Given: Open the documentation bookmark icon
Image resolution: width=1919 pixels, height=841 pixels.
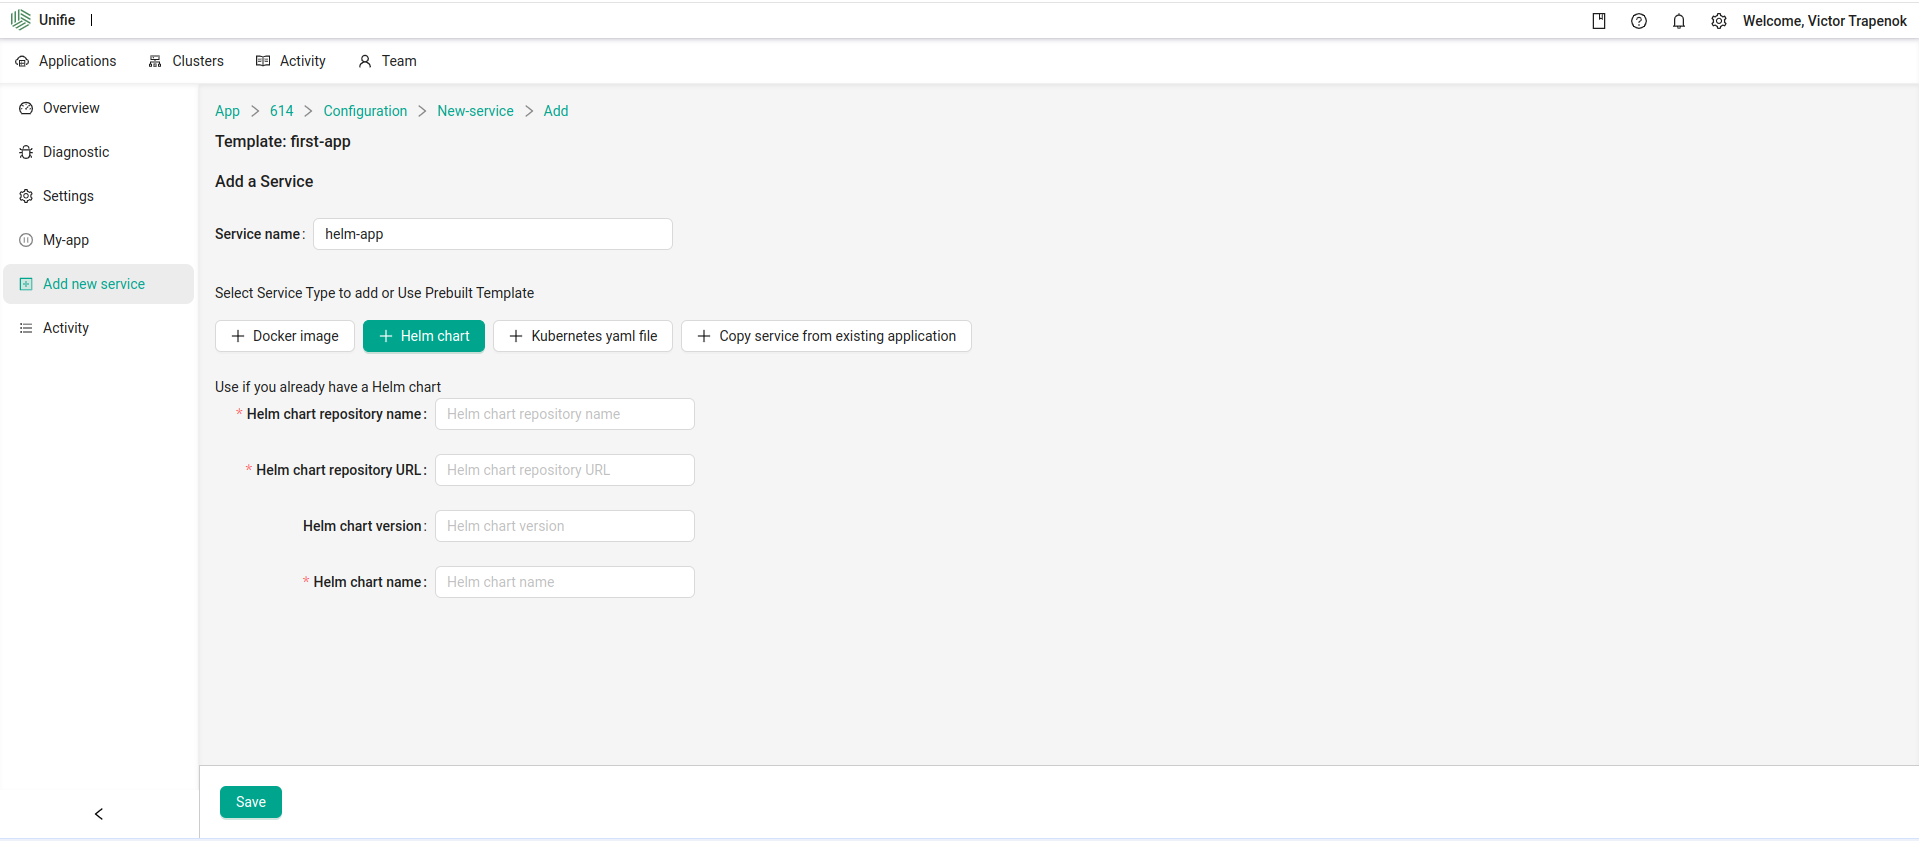Looking at the screenshot, I should tap(1599, 21).
